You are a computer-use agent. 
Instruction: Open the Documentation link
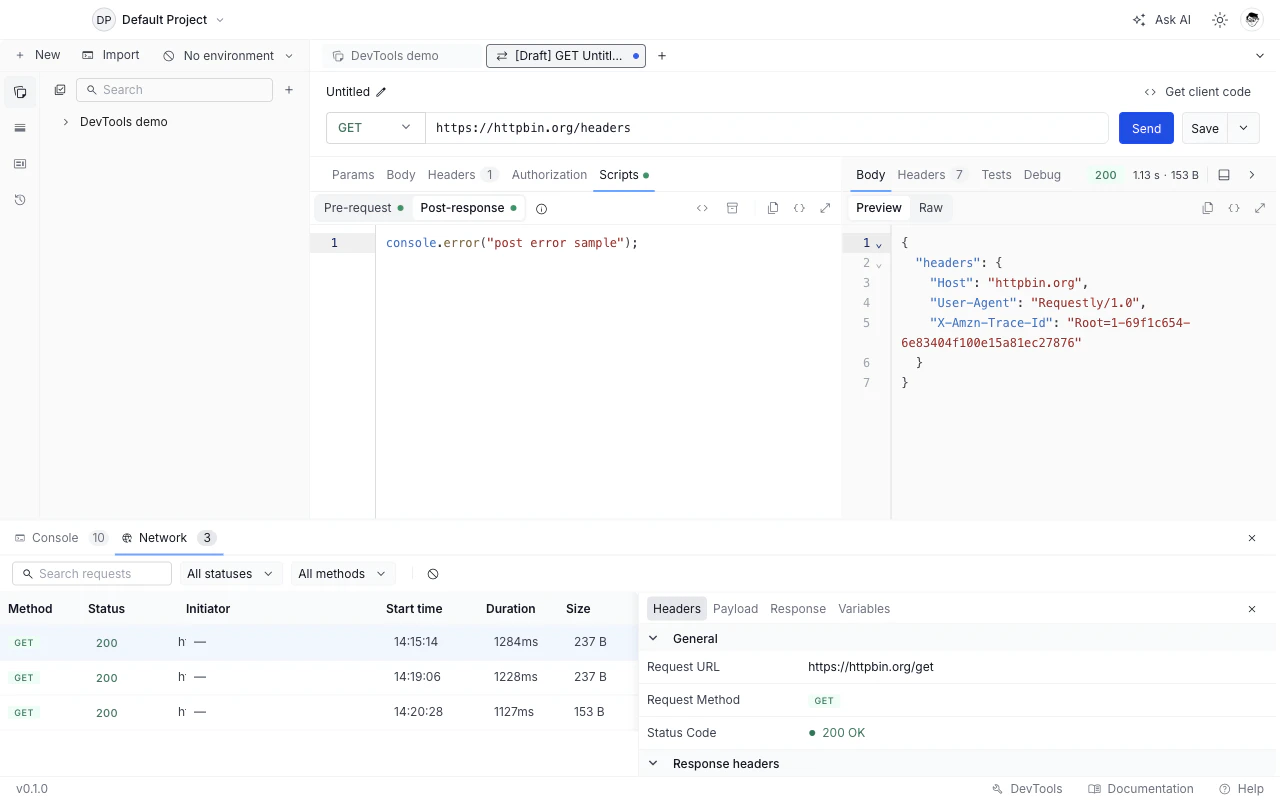tap(1141, 789)
